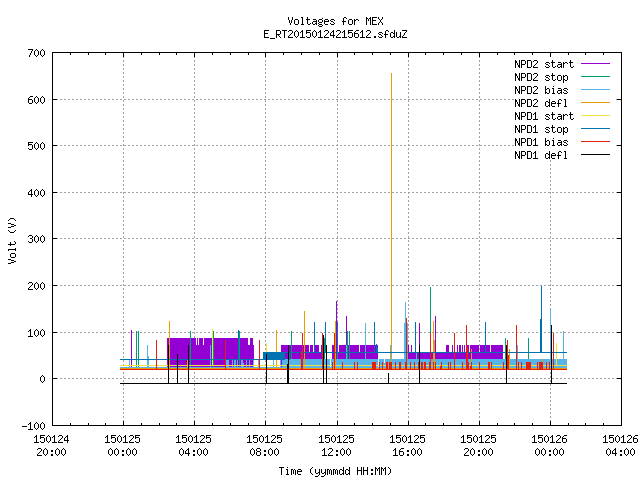Click the purple NPD2 start legend line

pyautogui.click(x=595, y=64)
